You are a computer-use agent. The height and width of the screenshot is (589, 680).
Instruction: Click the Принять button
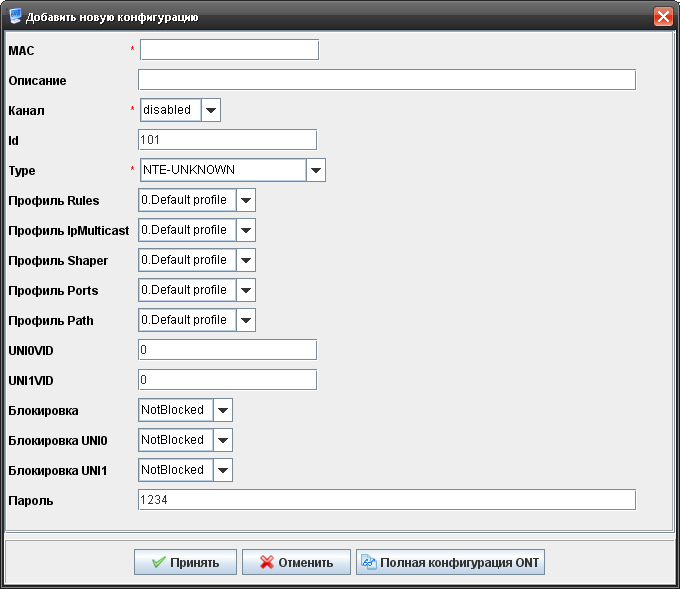click(x=185, y=562)
